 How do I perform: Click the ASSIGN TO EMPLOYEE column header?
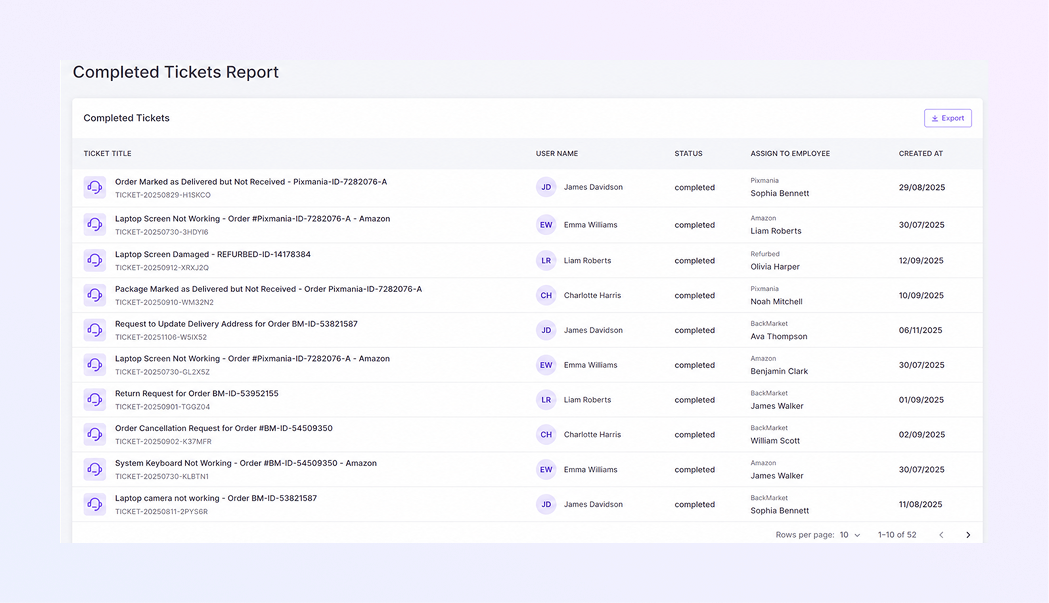click(790, 153)
